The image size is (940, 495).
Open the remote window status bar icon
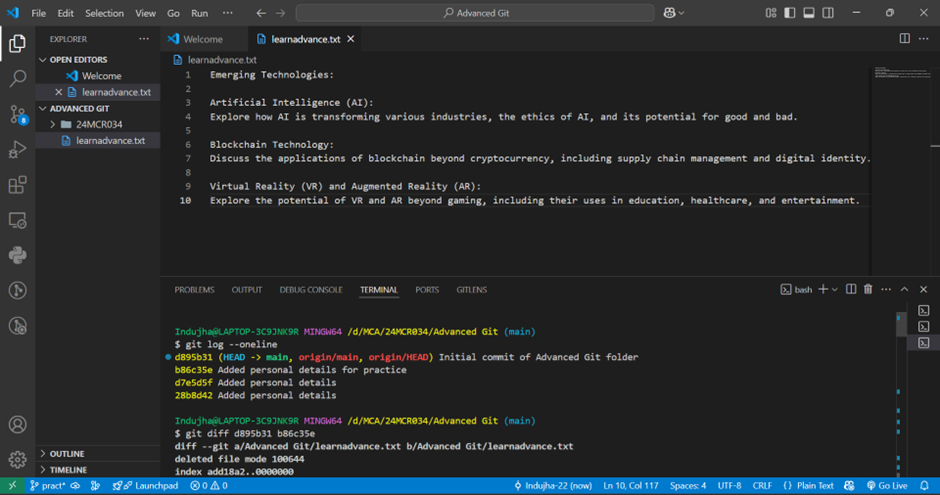(x=12, y=485)
